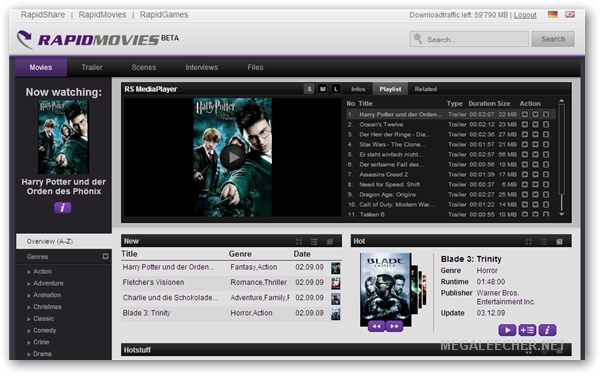600x375 pixels.
Task: Select the Adventure genre
Action: pos(48,283)
